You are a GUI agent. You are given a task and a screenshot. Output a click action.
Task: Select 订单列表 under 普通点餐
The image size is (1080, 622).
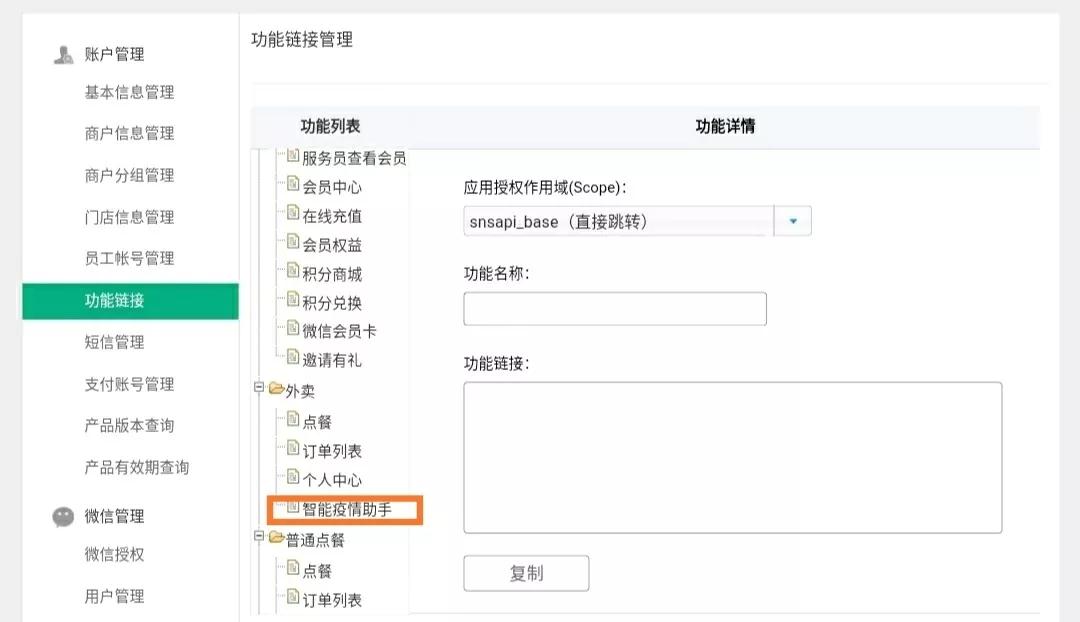(x=332, y=601)
